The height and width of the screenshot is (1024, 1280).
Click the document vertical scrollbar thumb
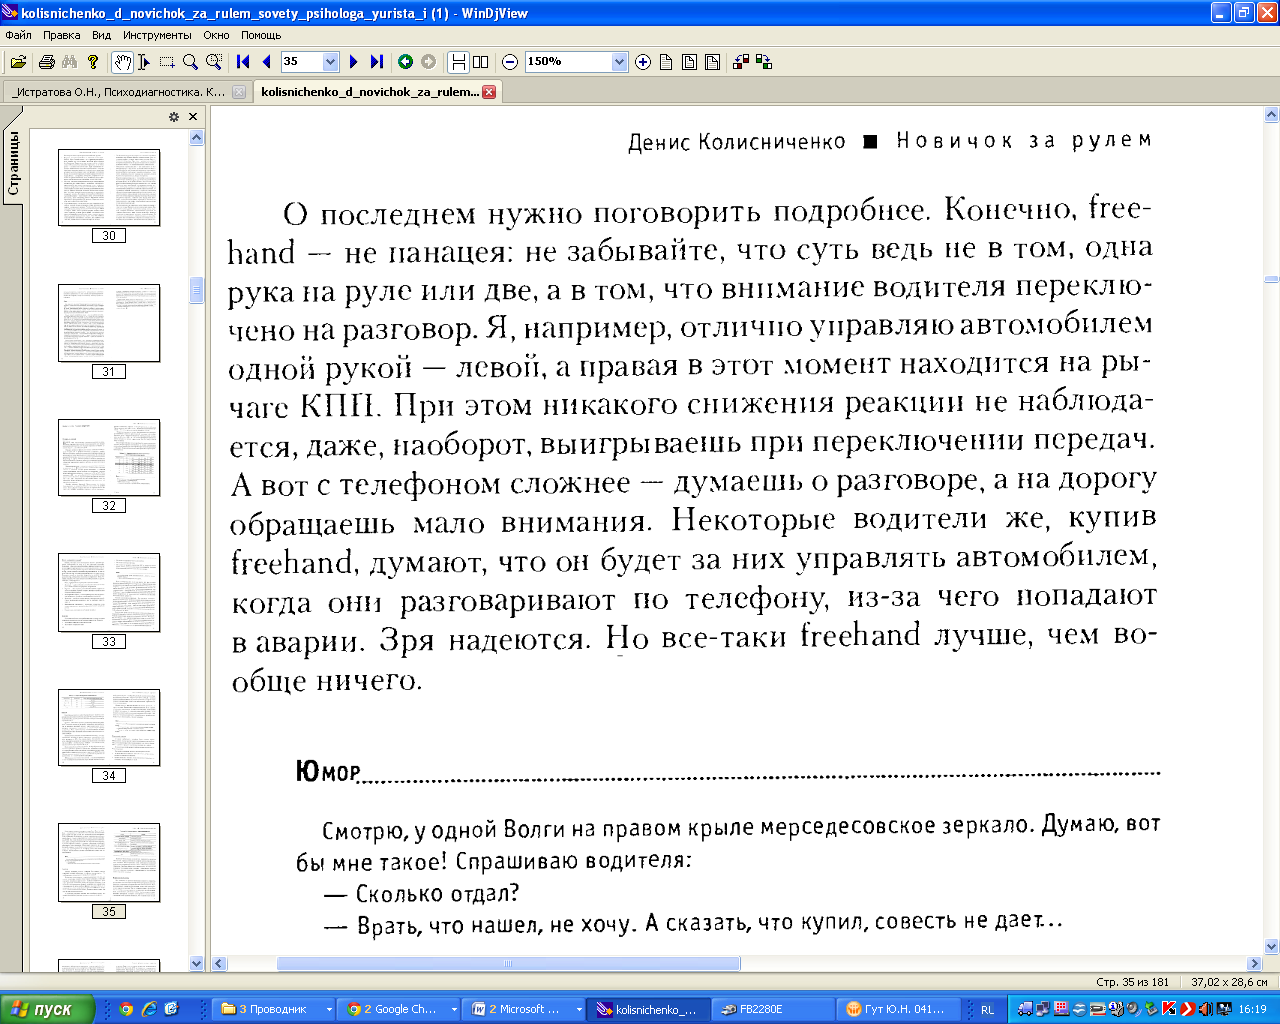click(1271, 279)
